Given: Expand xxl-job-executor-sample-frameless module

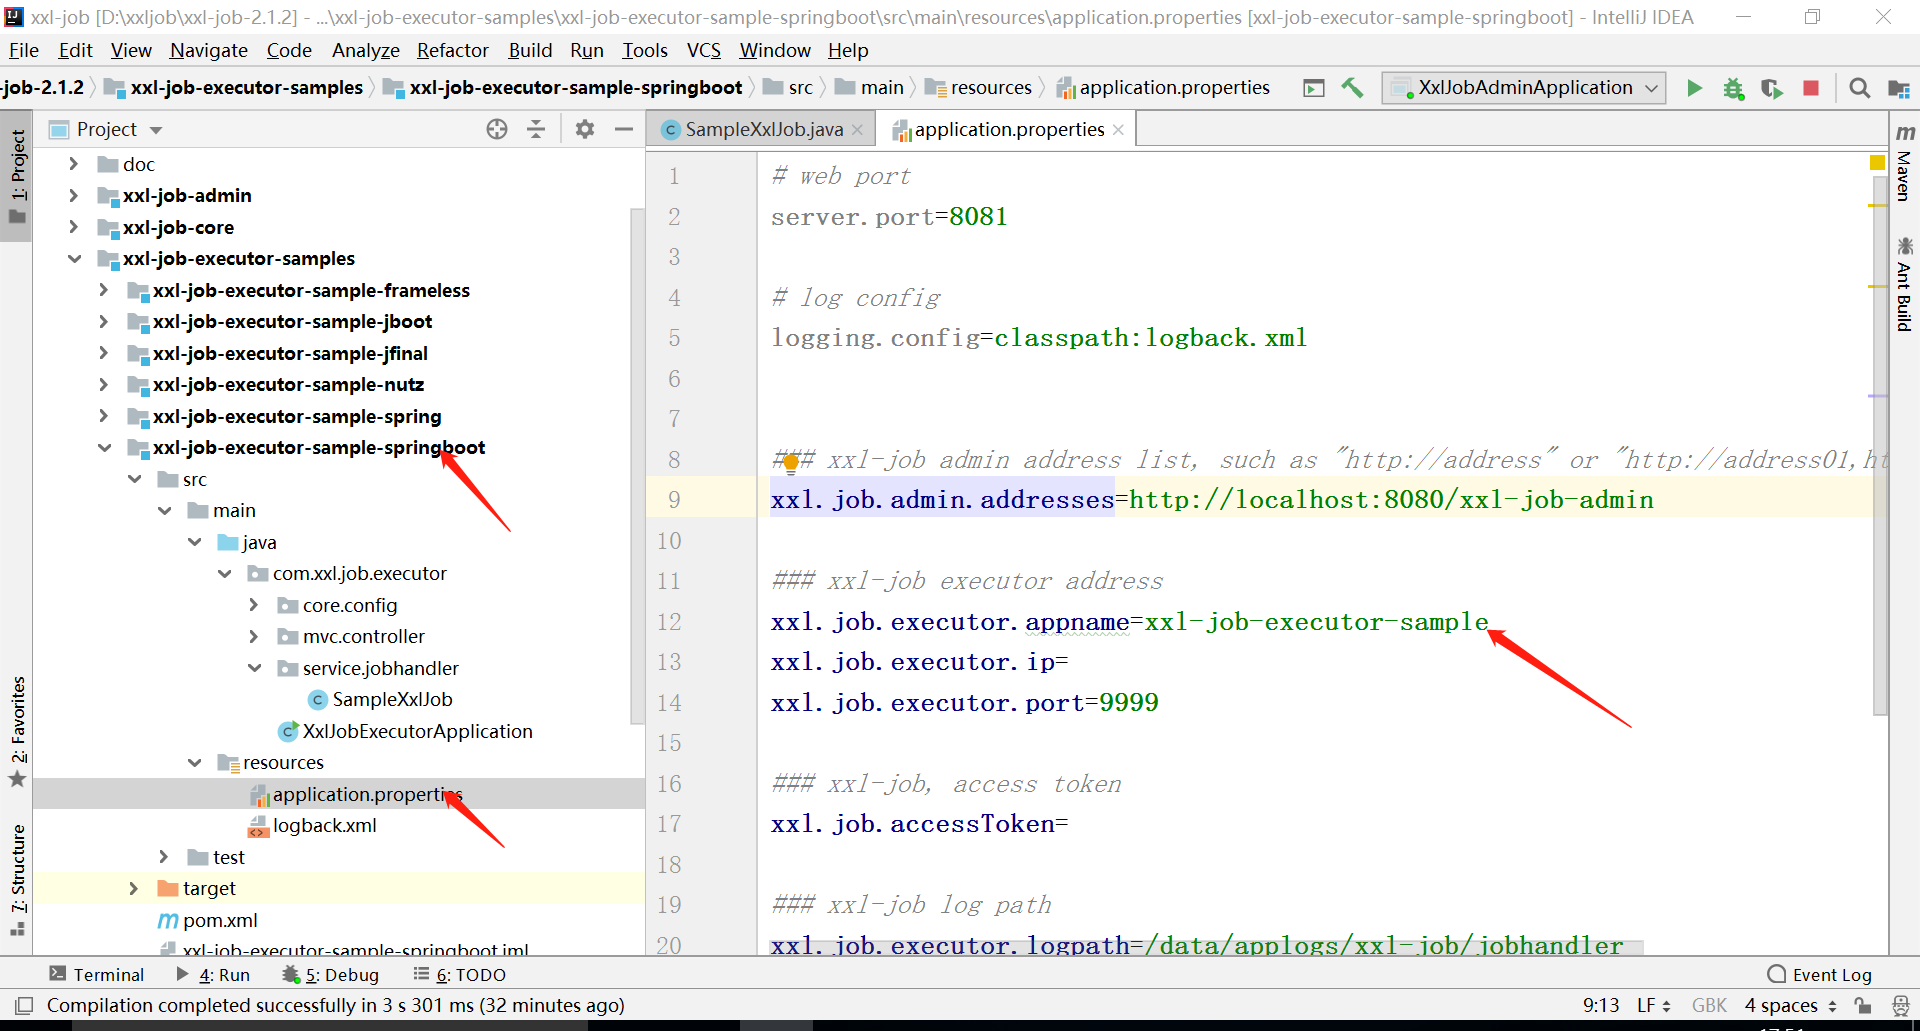Looking at the screenshot, I should [x=104, y=290].
